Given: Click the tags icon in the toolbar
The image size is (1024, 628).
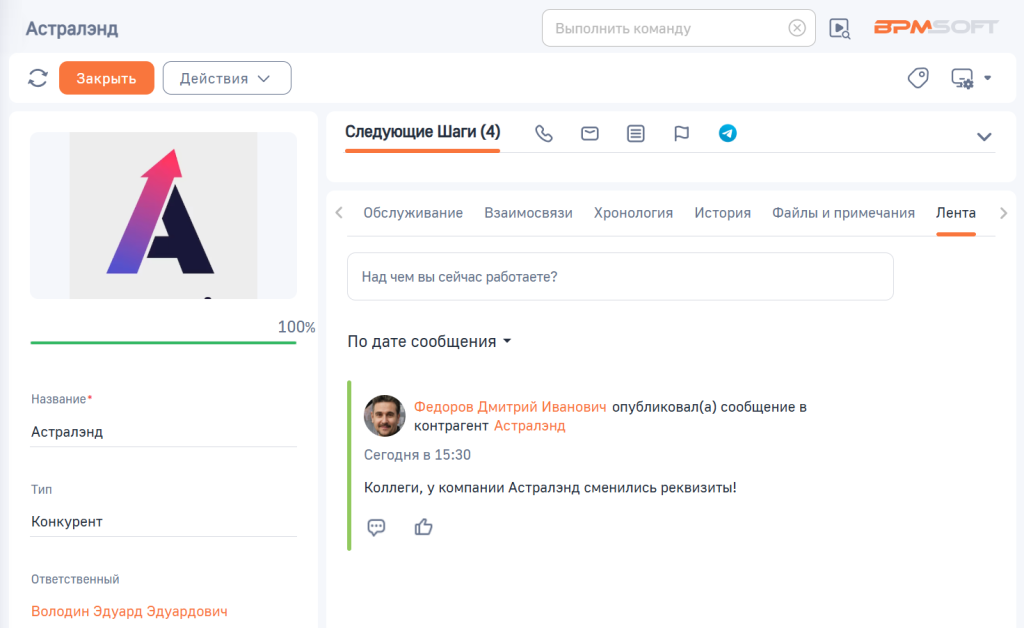Looking at the screenshot, I should [919, 77].
